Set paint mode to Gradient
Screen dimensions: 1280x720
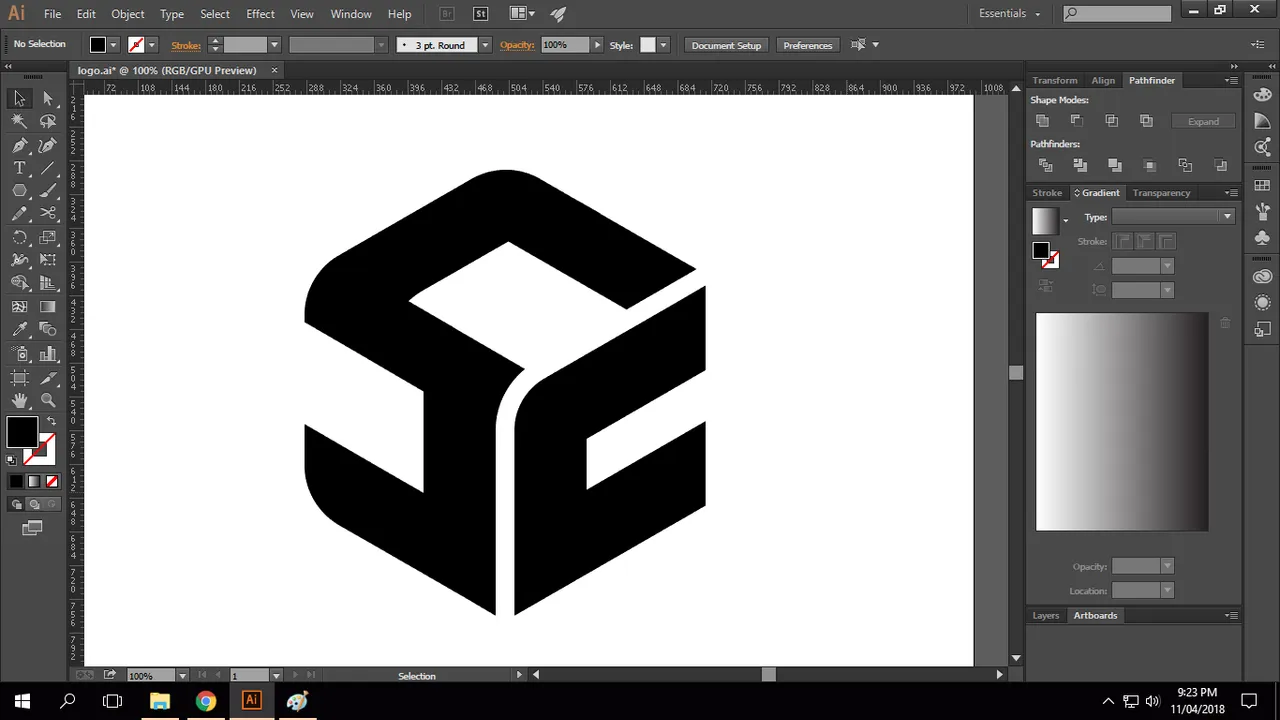click(x=34, y=482)
